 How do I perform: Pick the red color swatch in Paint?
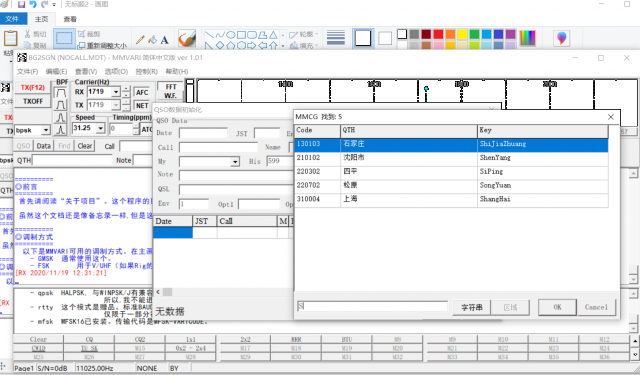pos(438,34)
